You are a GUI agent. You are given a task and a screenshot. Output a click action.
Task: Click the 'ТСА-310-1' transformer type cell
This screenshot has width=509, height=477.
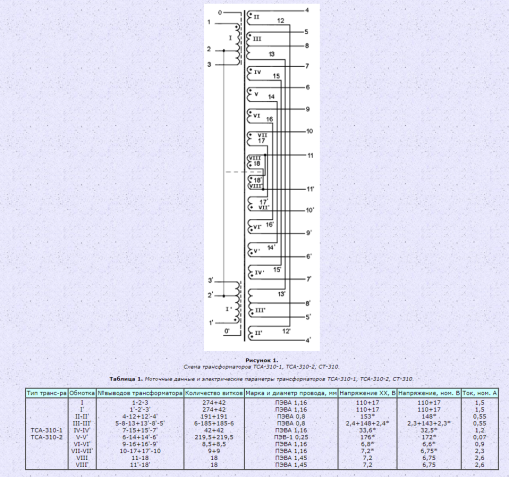(x=47, y=430)
